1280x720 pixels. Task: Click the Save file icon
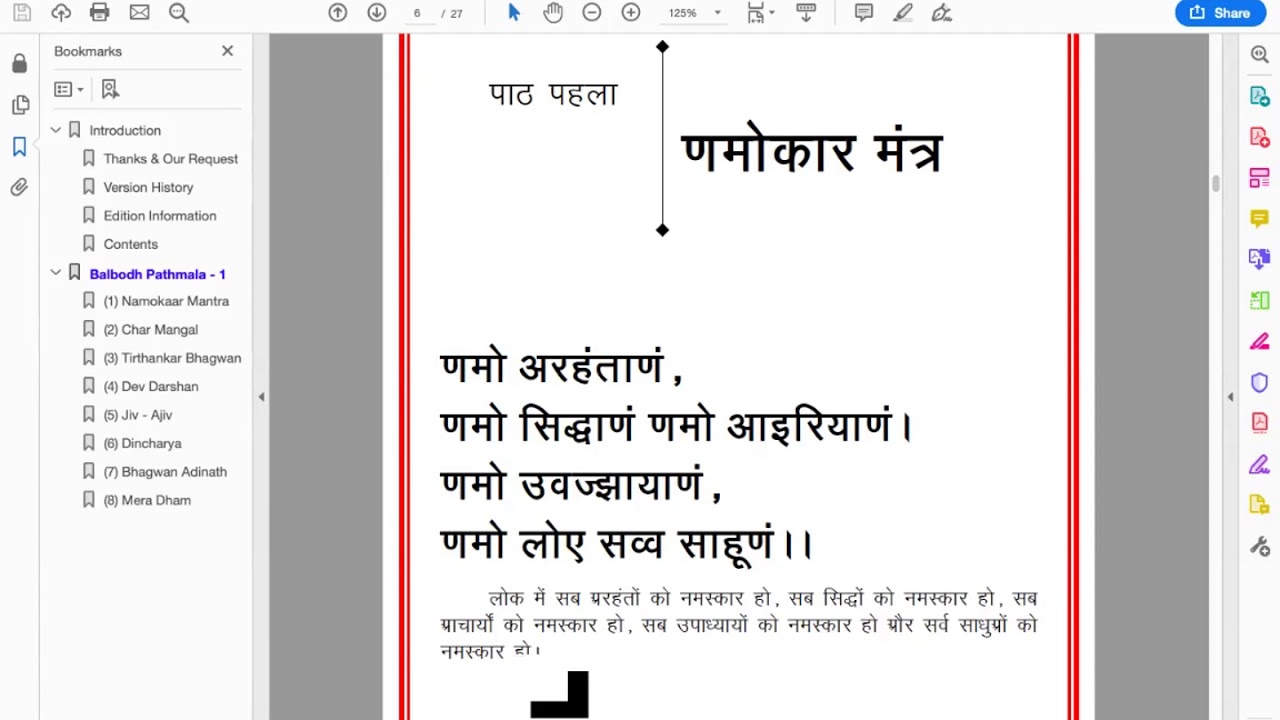[x=21, y=13]
